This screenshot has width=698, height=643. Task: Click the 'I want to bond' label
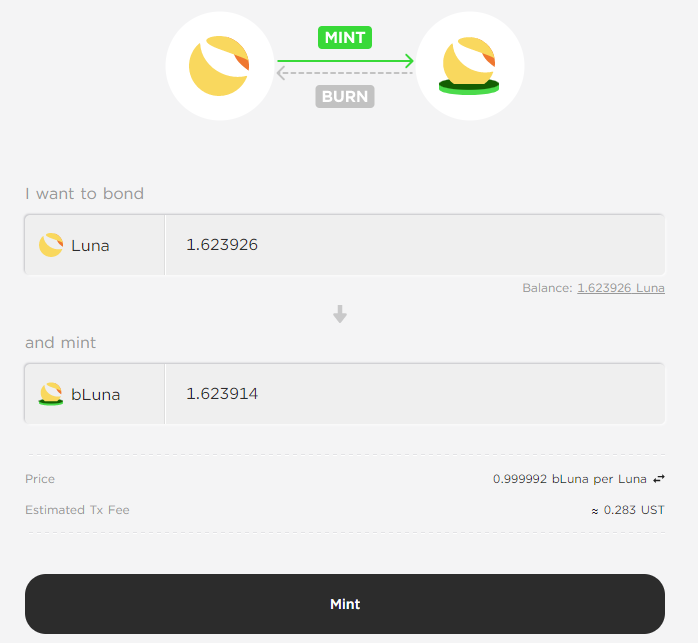pyautogui.click(x=85, y=194)
